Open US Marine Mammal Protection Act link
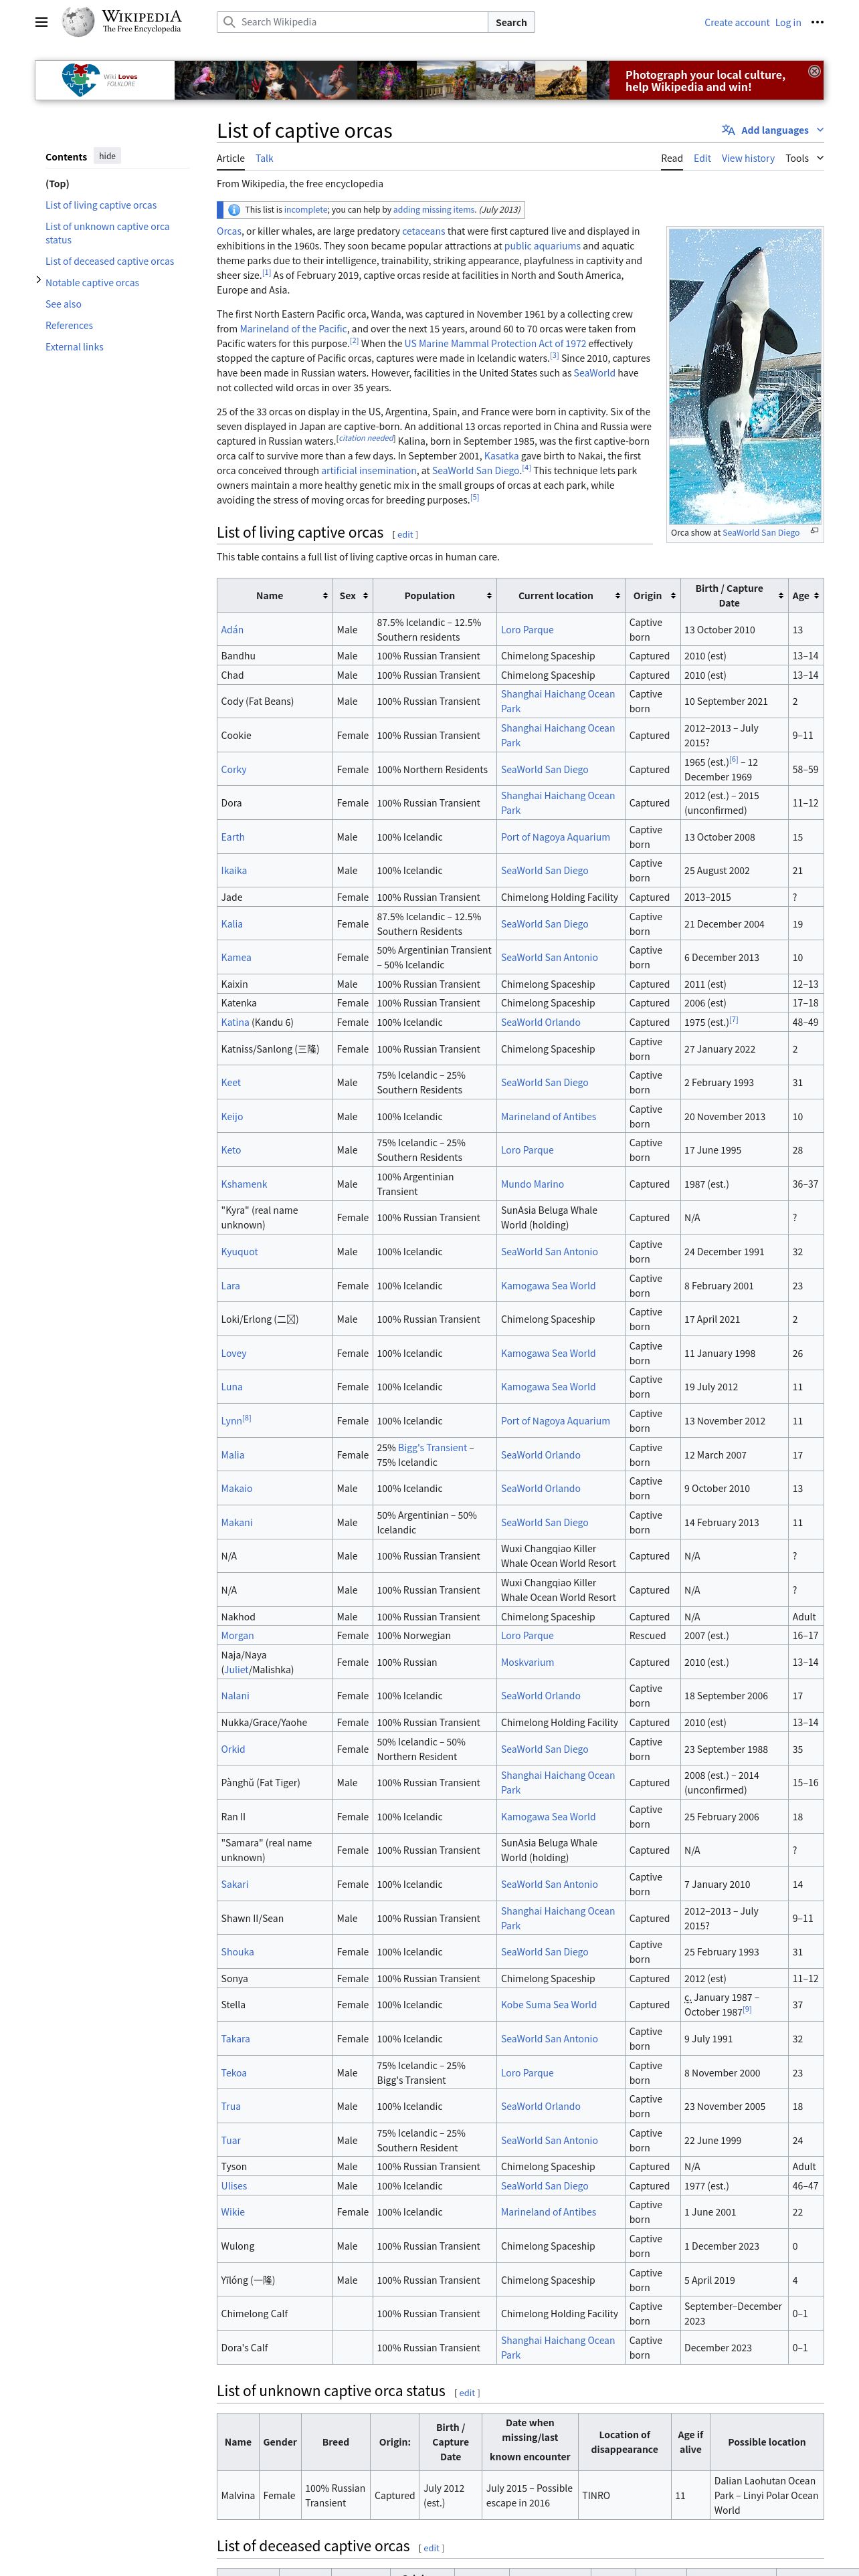Screen dimensions: 859x2576 point(495,343)
